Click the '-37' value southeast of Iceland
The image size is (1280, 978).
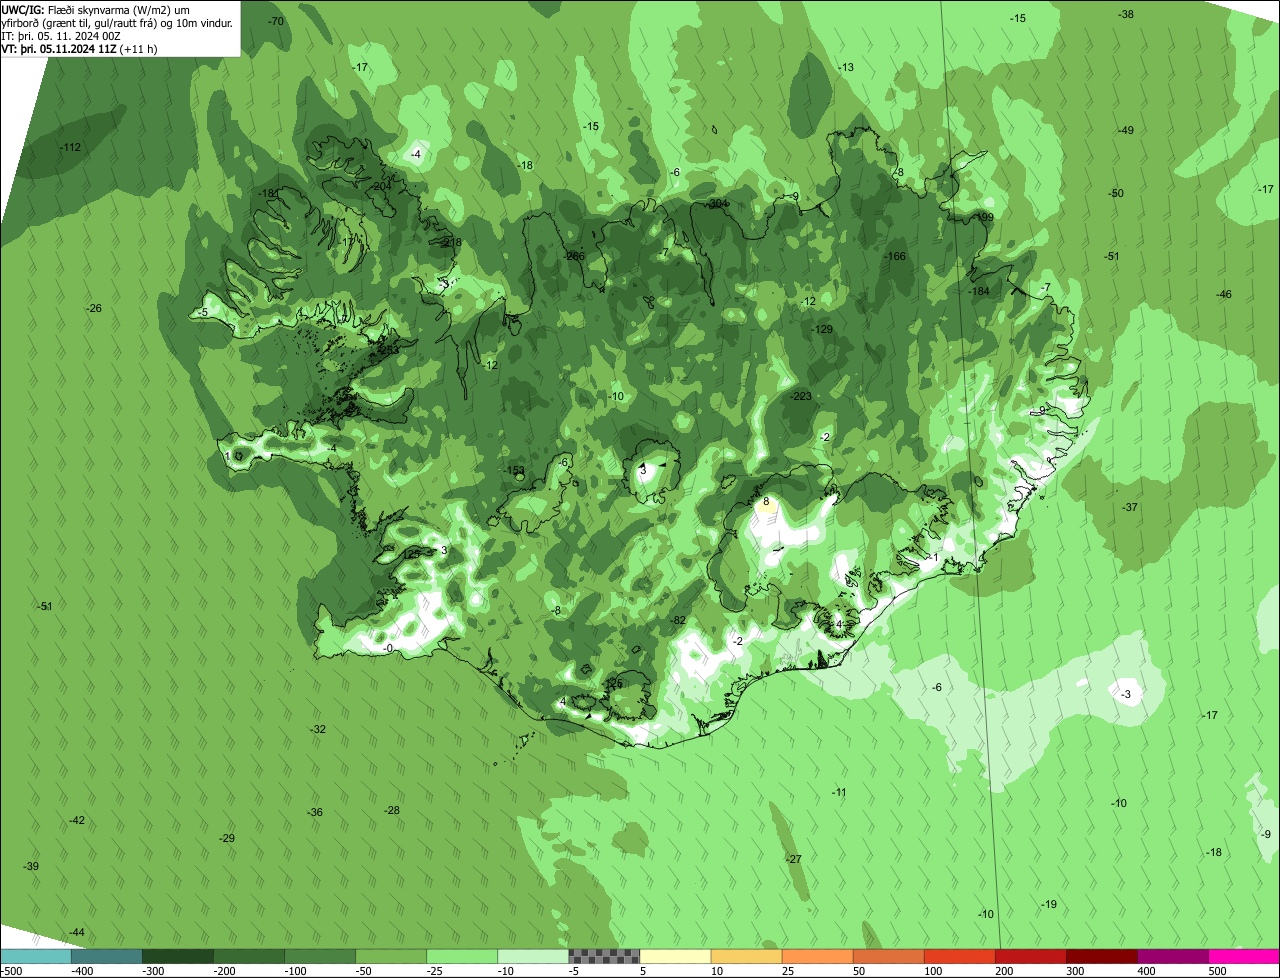[x=1130, y=507]
